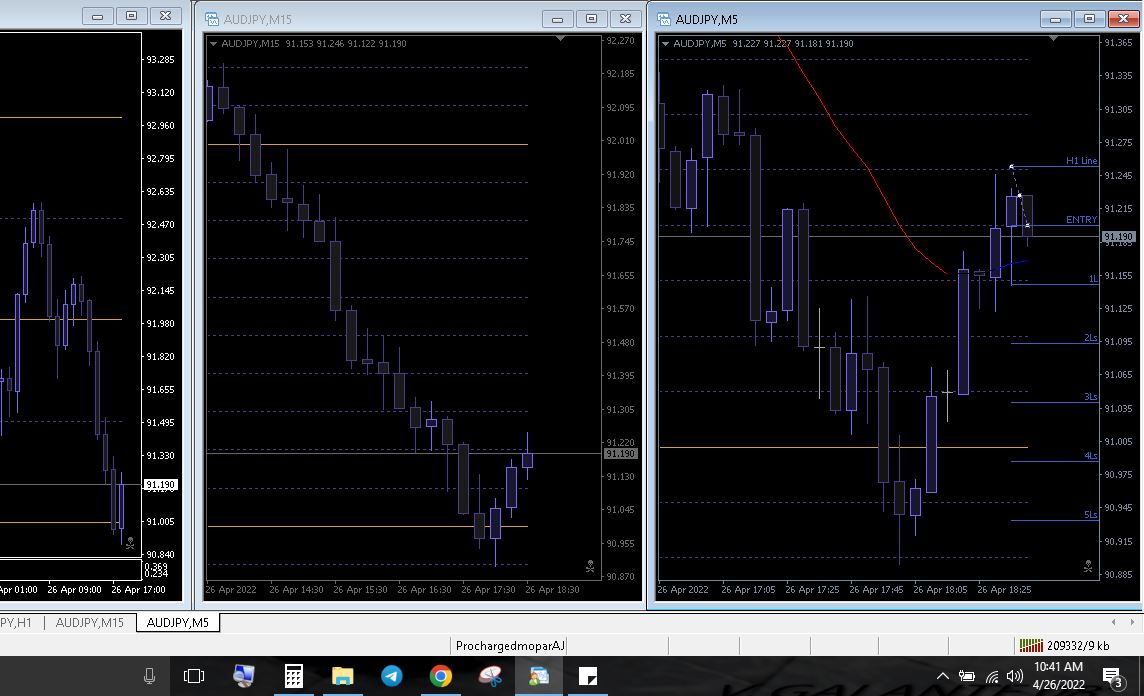Click the Task View taskbar icon
1144x696 pixels.
click(194, 676)
